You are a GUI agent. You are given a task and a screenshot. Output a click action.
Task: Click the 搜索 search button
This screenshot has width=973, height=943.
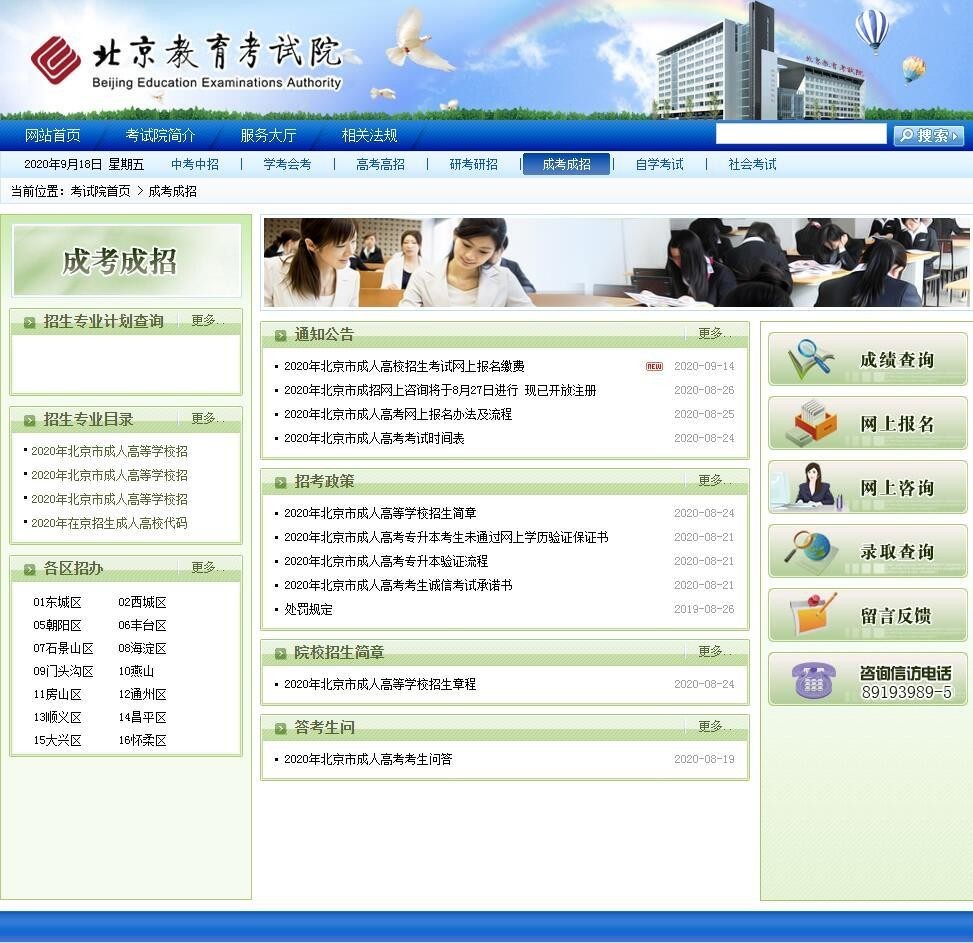tap(928, 135)
